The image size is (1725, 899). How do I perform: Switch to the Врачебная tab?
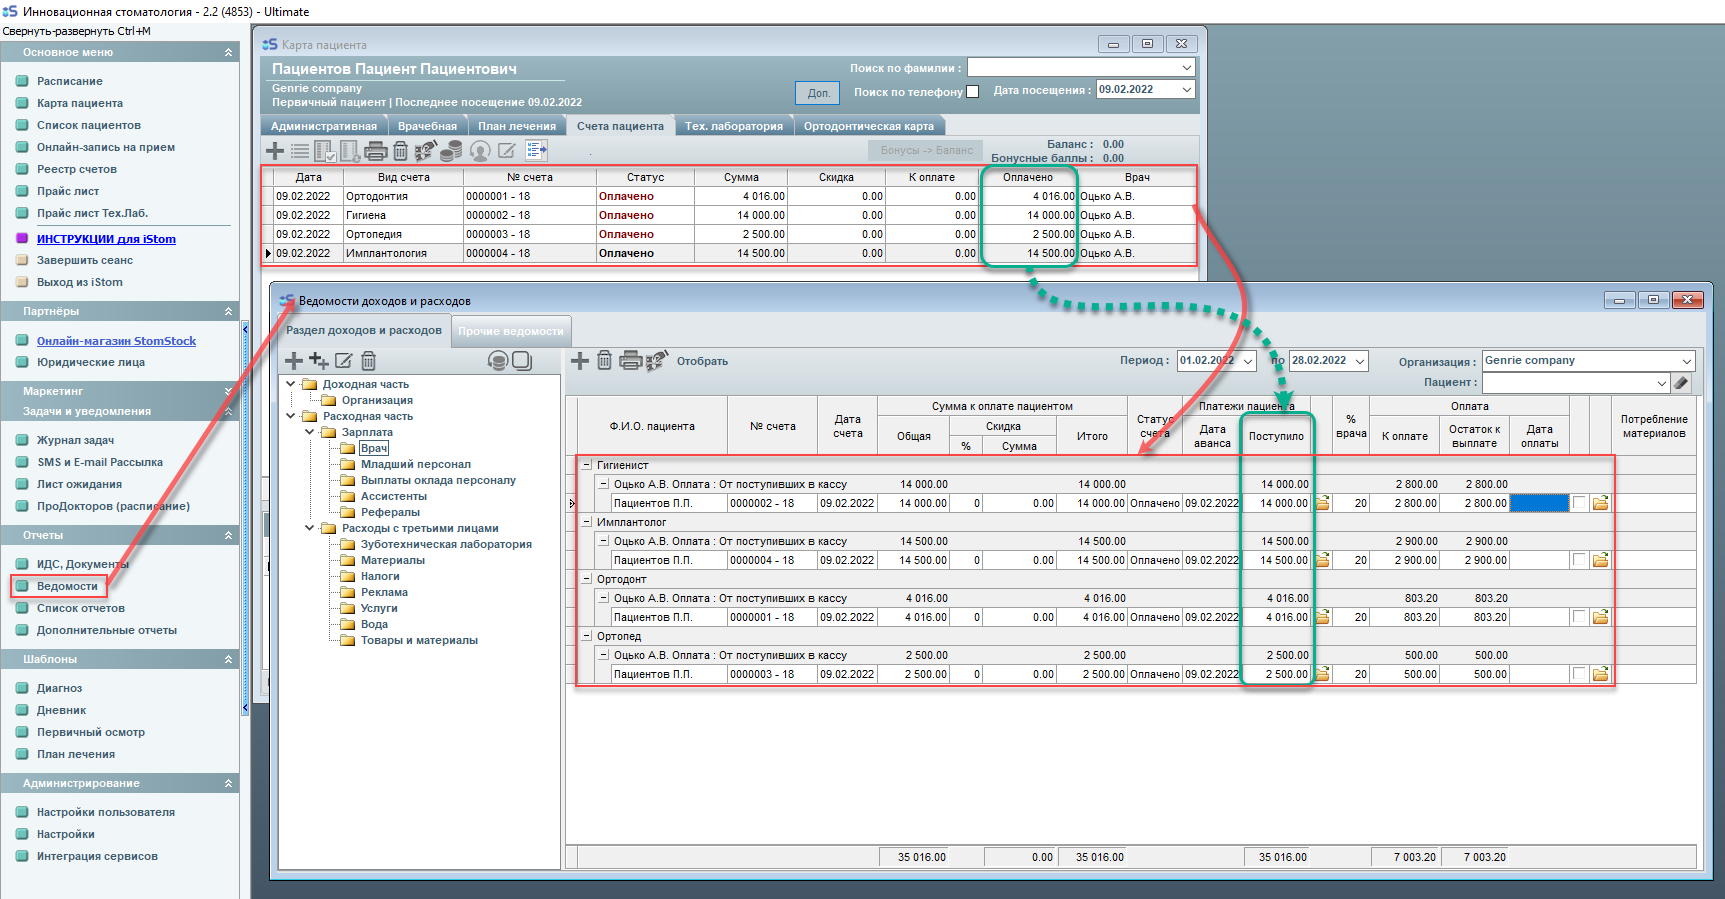tap(427, 126)
